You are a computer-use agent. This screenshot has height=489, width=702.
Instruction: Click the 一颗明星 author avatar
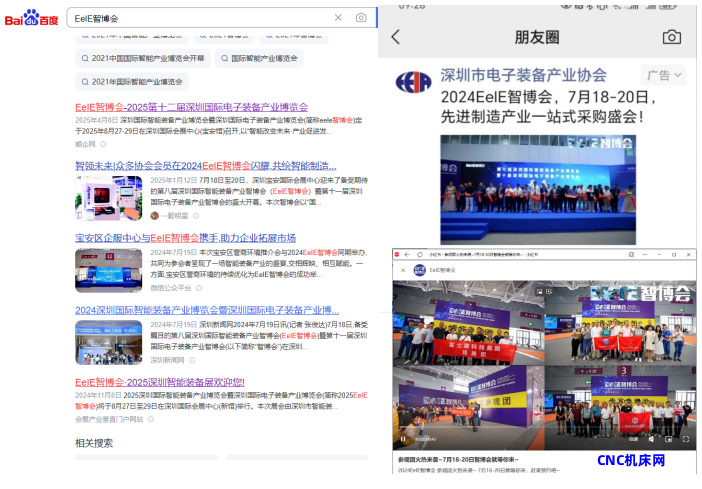point(154,216)
